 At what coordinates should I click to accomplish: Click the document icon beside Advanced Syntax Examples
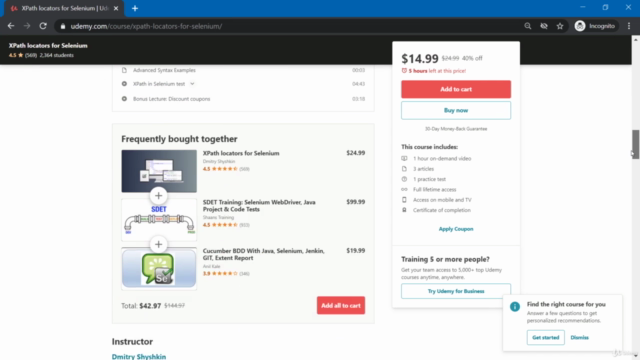point(124,70)
